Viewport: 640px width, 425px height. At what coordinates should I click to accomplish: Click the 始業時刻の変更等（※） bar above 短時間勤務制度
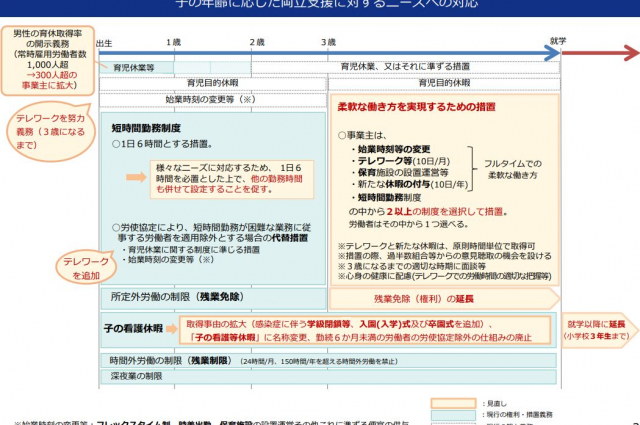(x=213, y=99)
